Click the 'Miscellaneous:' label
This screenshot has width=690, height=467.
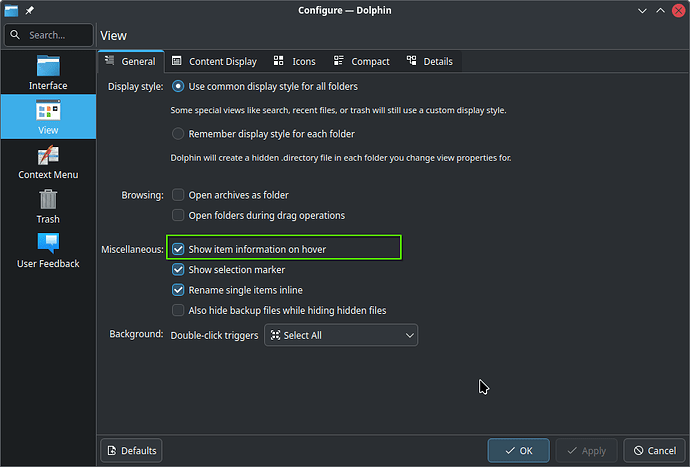click(x=132, y=250)
